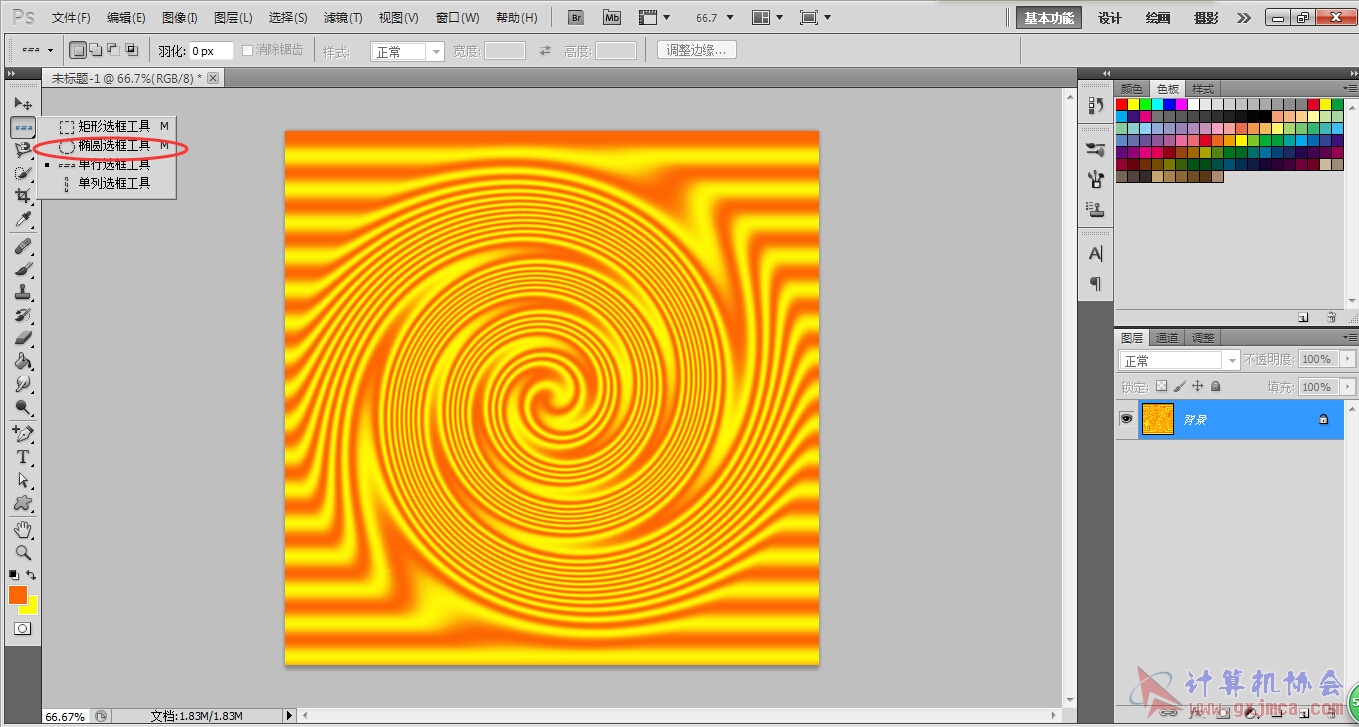
Task: Select the Zoom tool
Action: [23, 552]
